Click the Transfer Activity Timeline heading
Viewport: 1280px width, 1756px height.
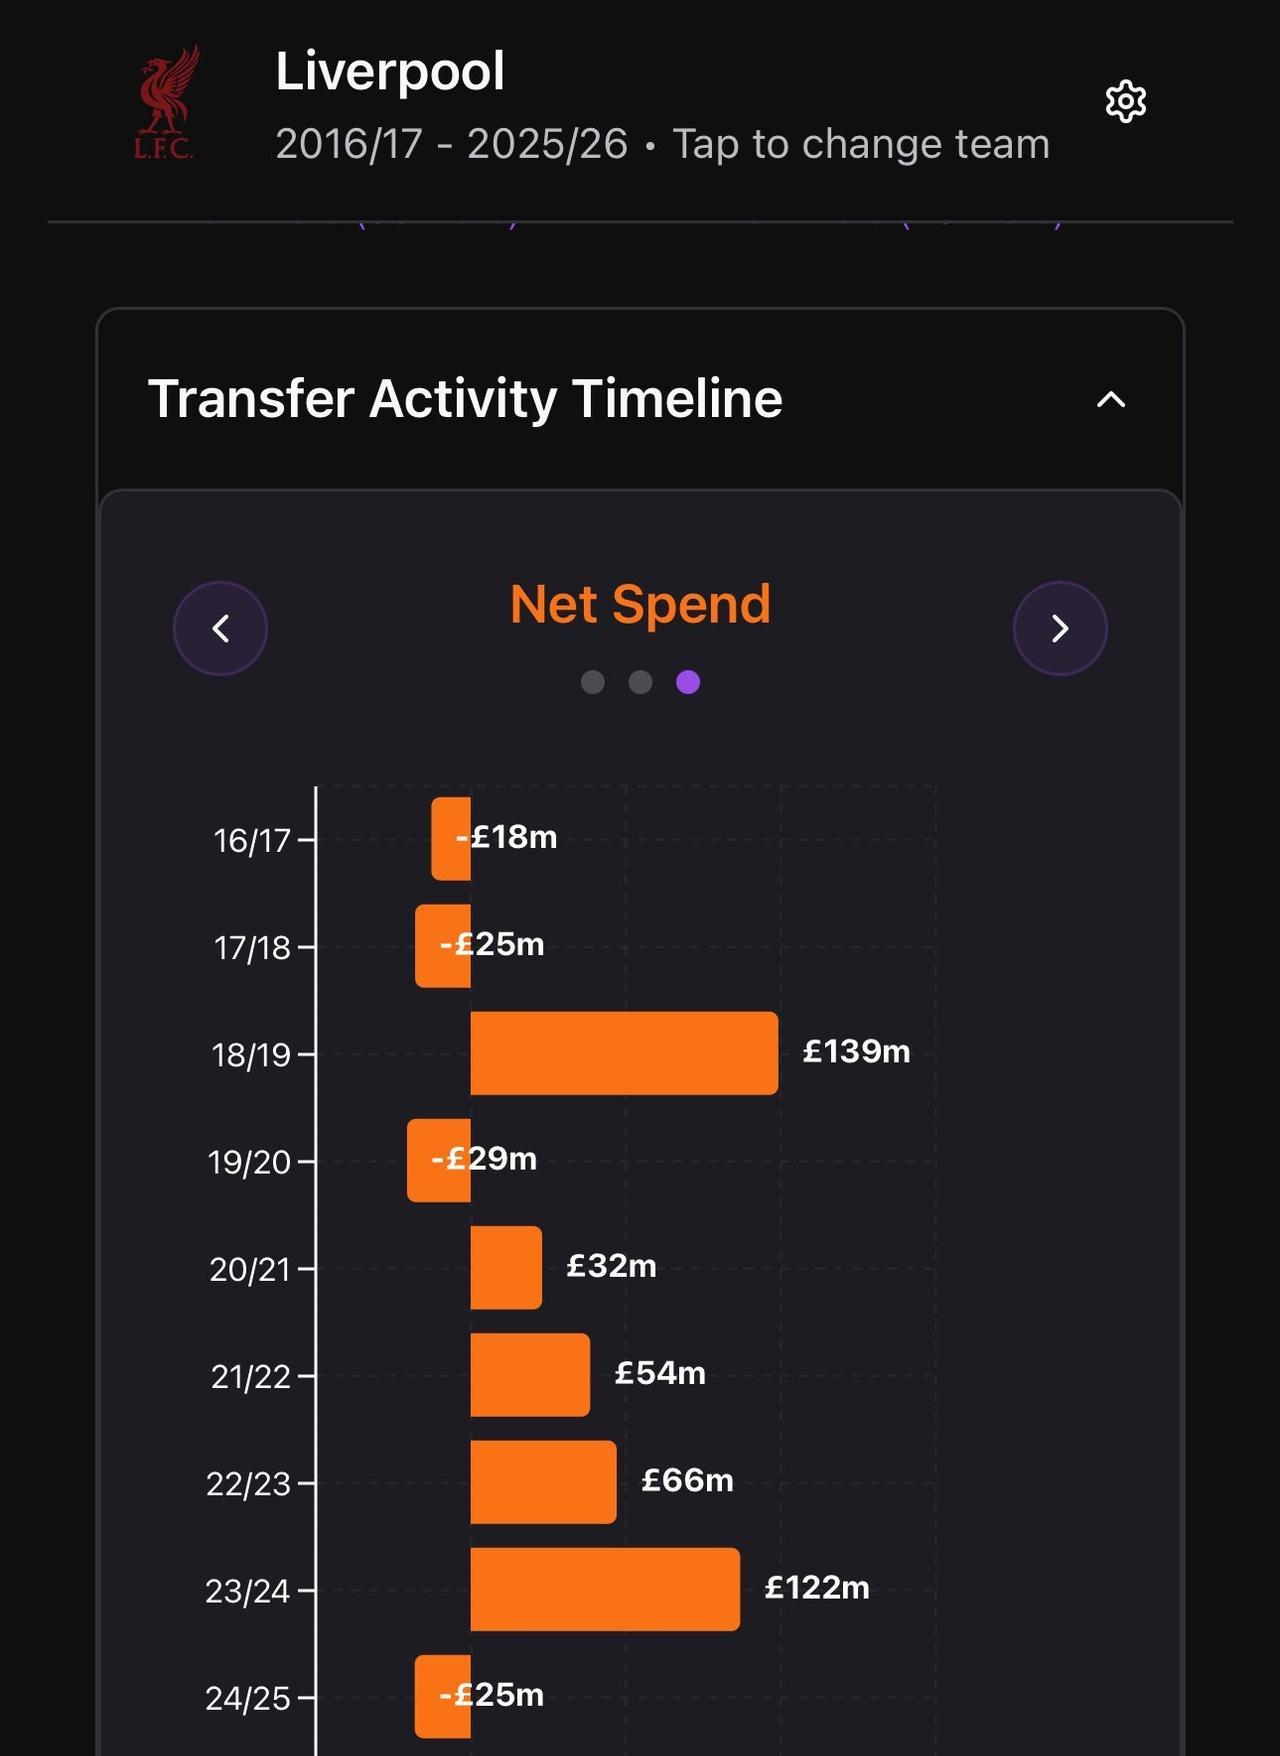click(465, 399)
